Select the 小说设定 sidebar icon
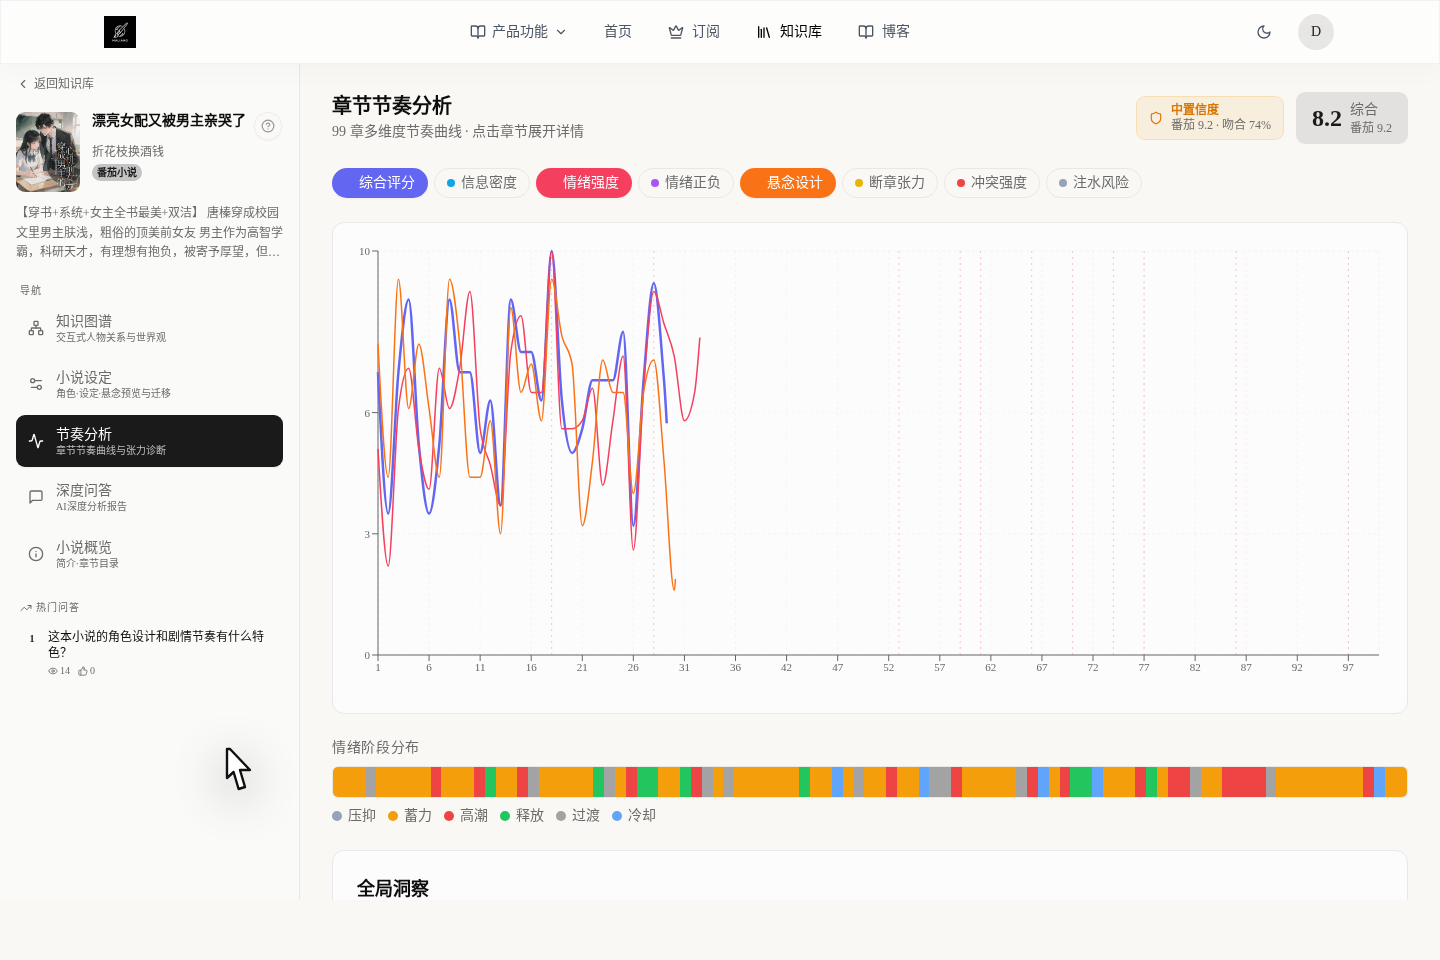This screenshot has width=1440, height=960. point(35,384)
